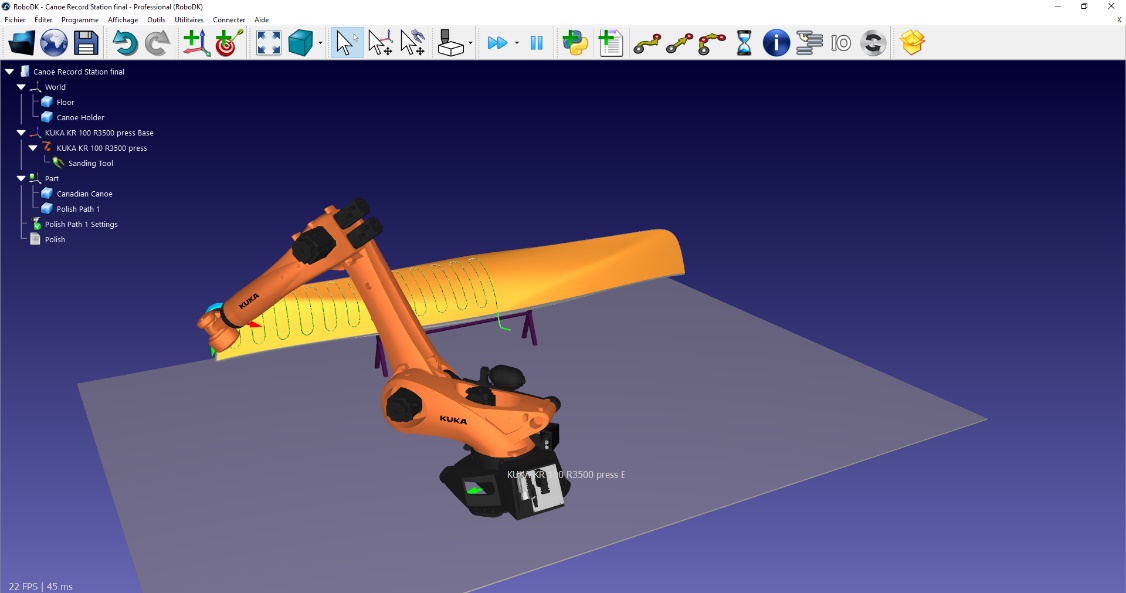Click the FPS status text

(40, 587)
